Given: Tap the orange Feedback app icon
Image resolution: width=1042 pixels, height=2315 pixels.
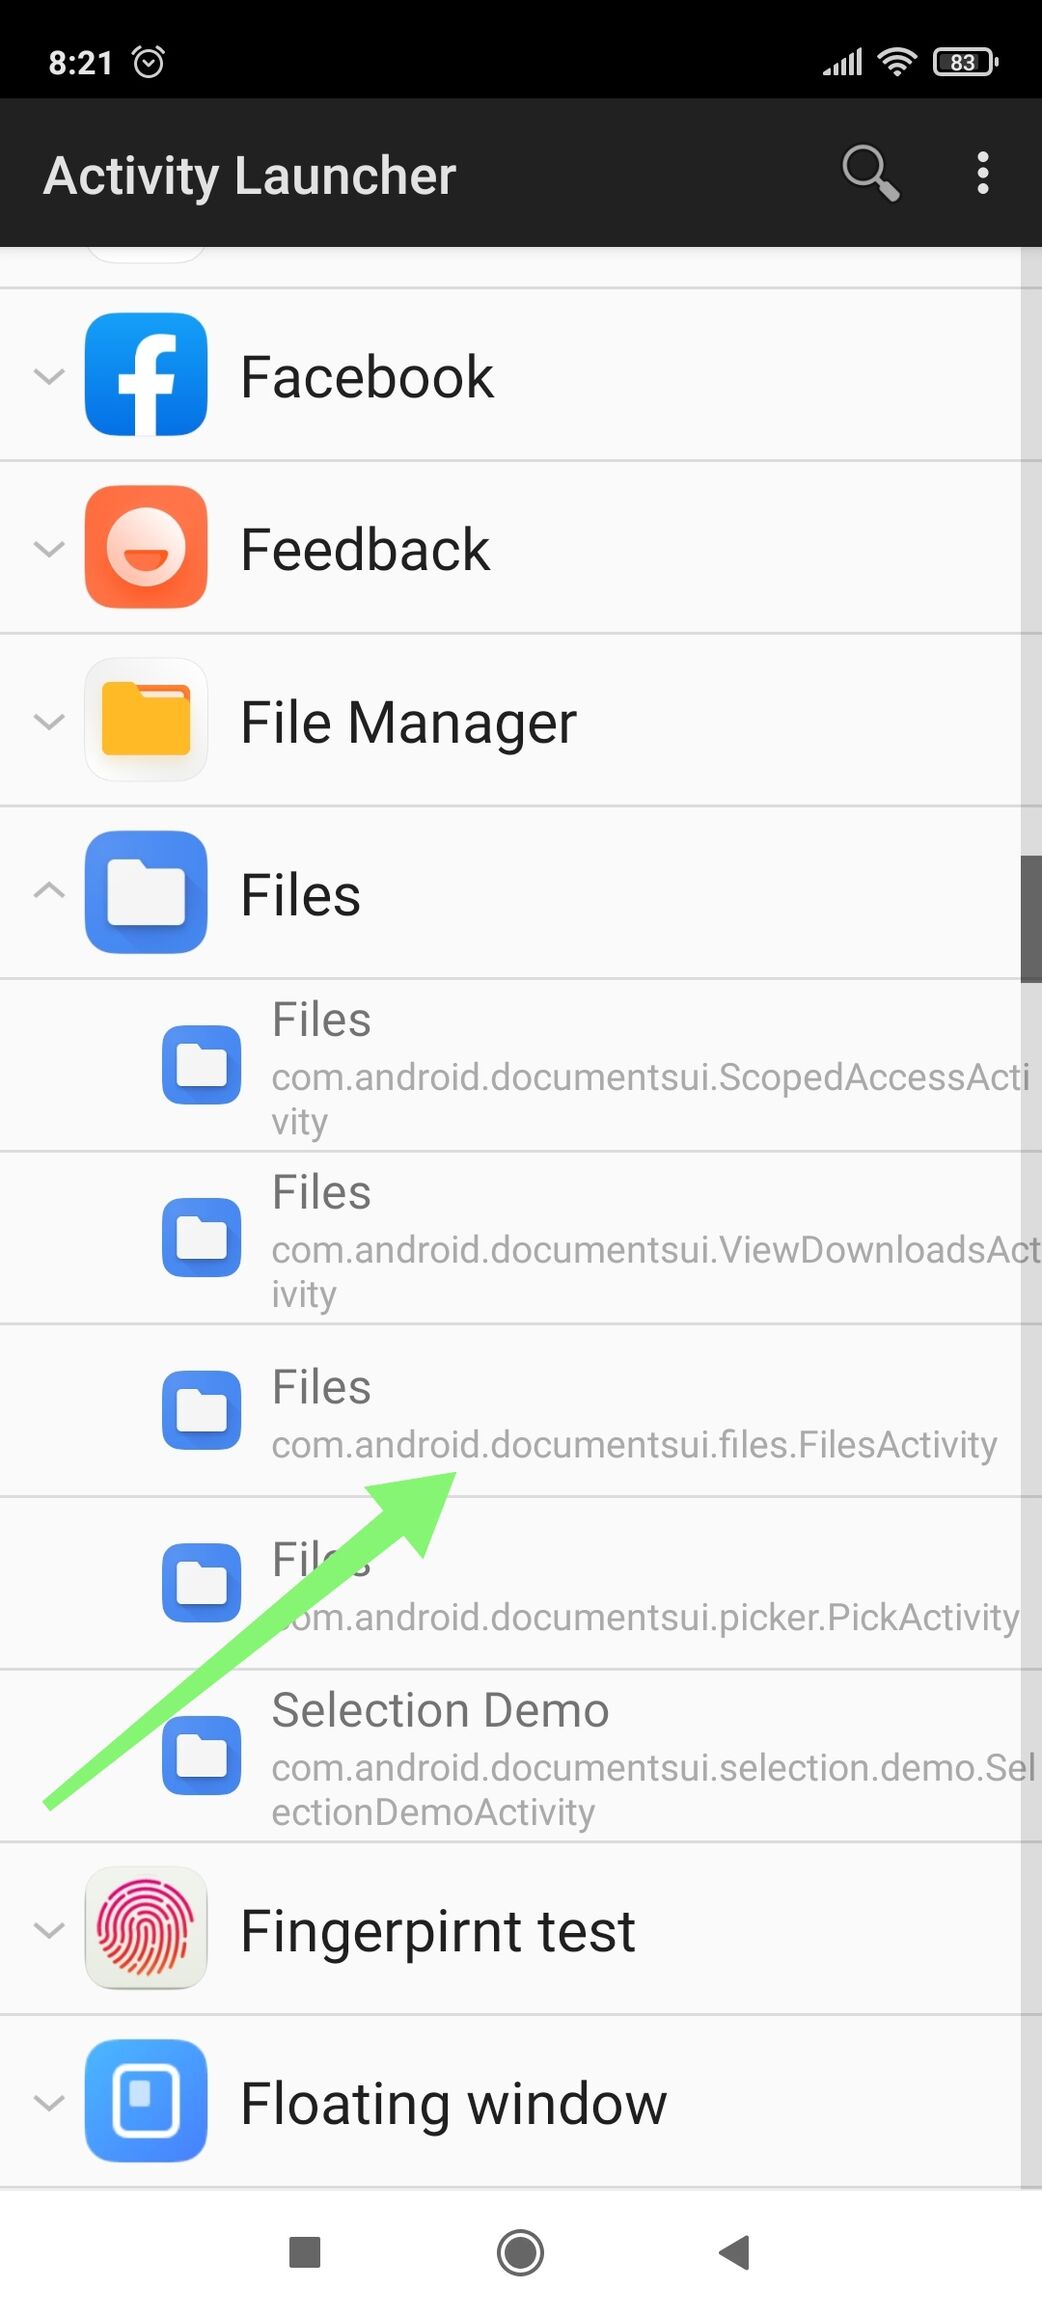Looking at the screenshot, I should (x=146, y=547).
